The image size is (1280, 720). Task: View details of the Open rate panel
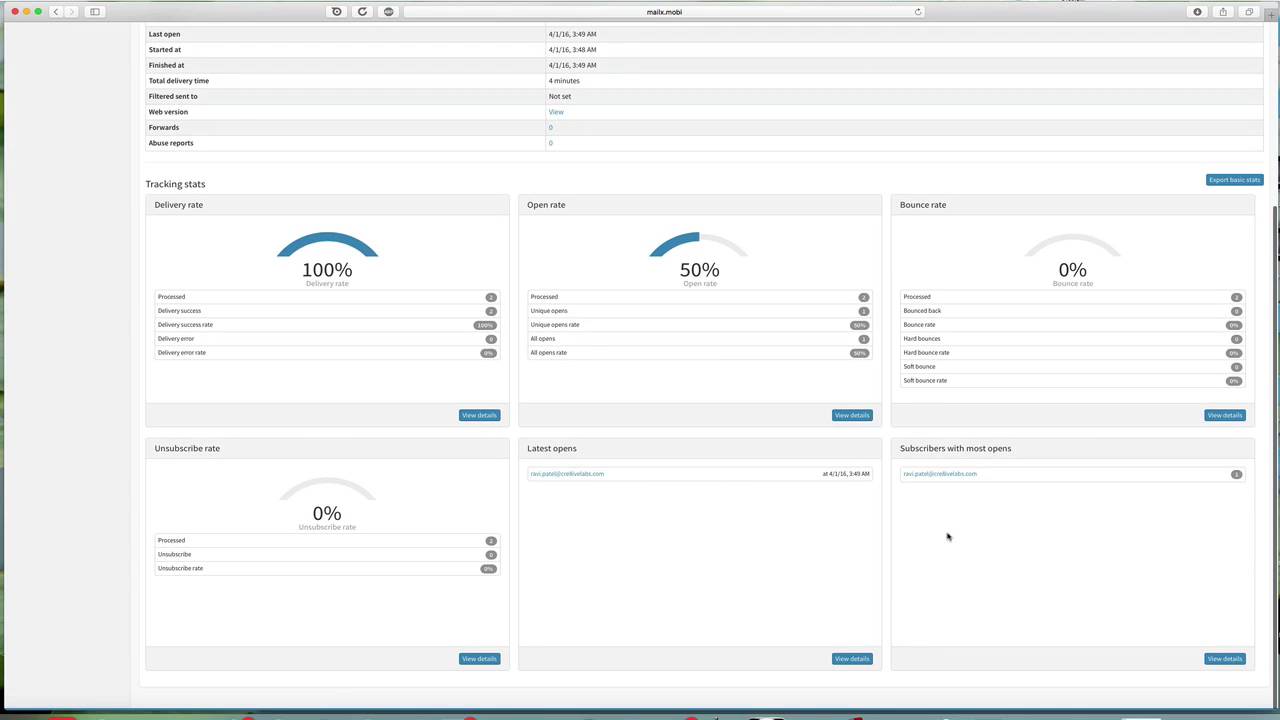pos(852,415)
